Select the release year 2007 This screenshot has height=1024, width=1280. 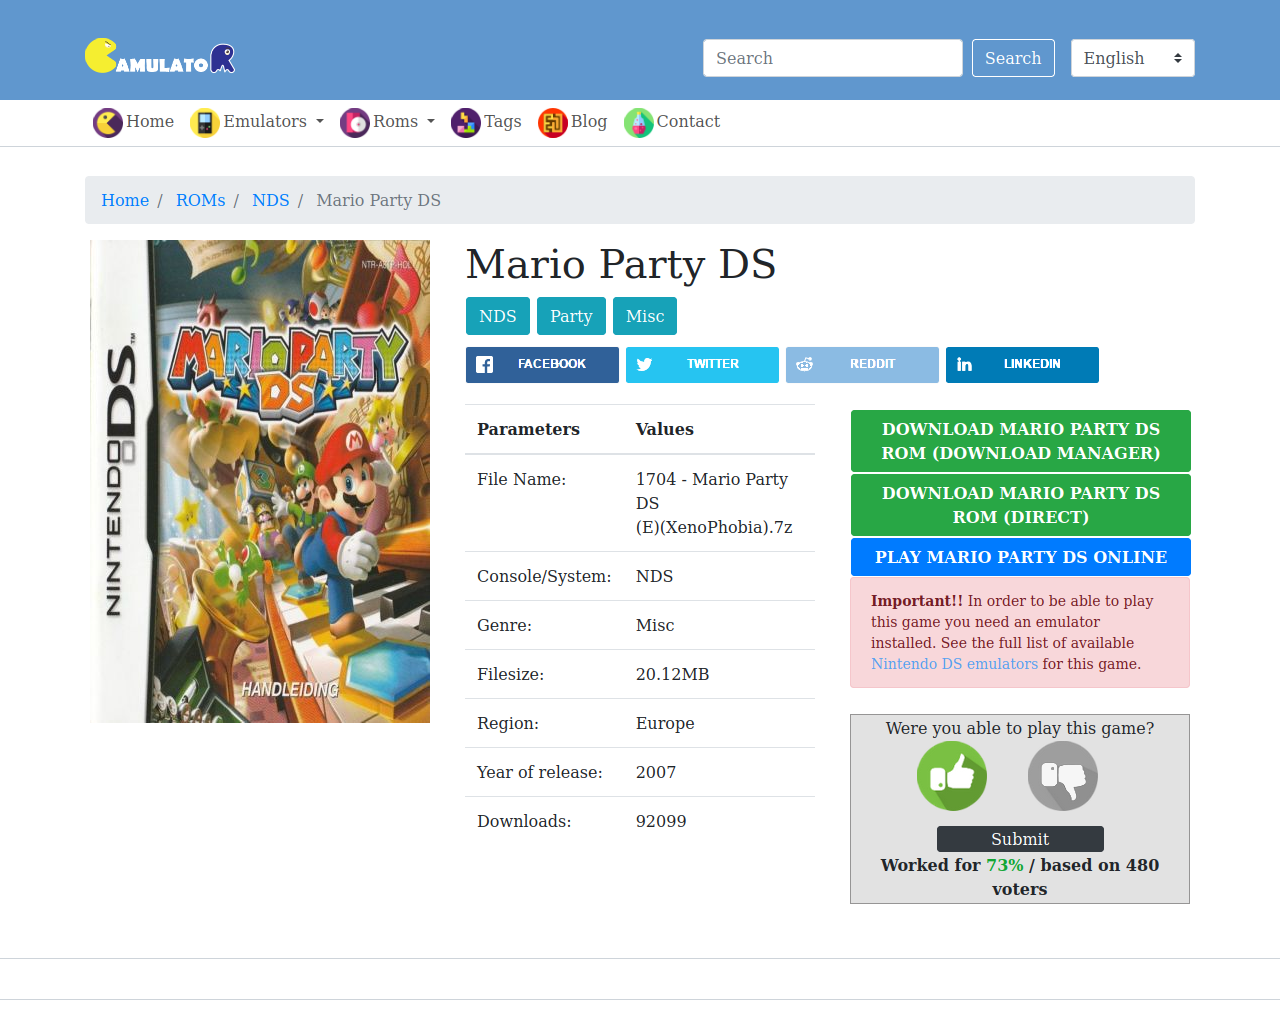(656, 772)
